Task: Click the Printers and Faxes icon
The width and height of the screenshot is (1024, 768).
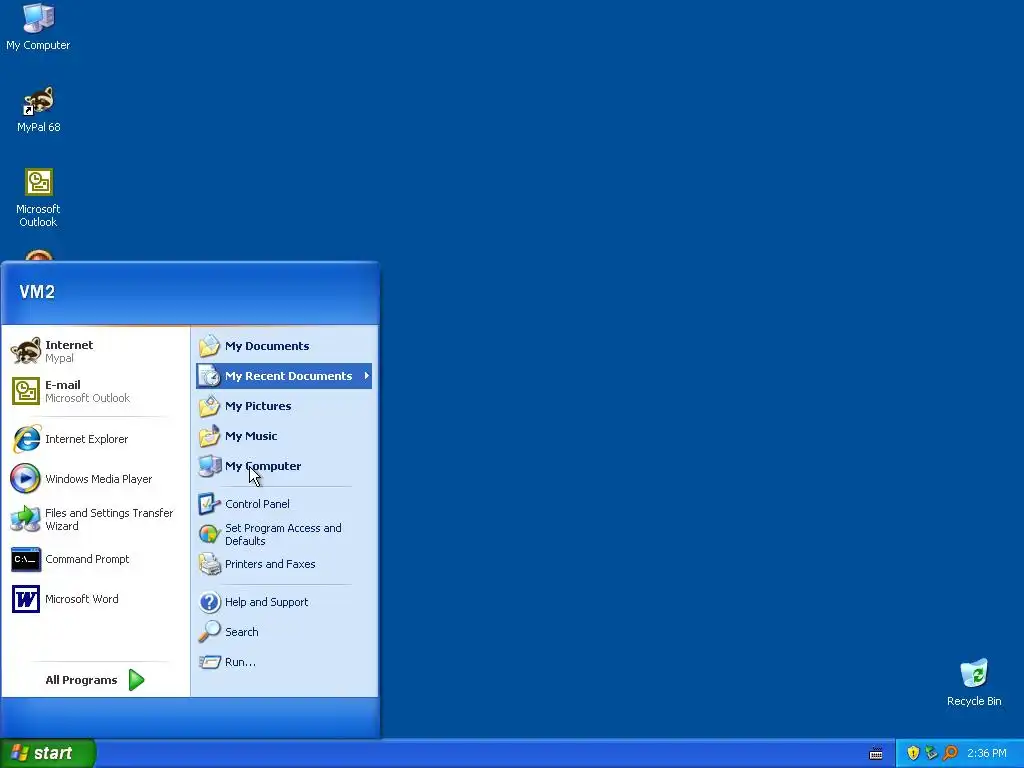Action: [x=210, y=564]
